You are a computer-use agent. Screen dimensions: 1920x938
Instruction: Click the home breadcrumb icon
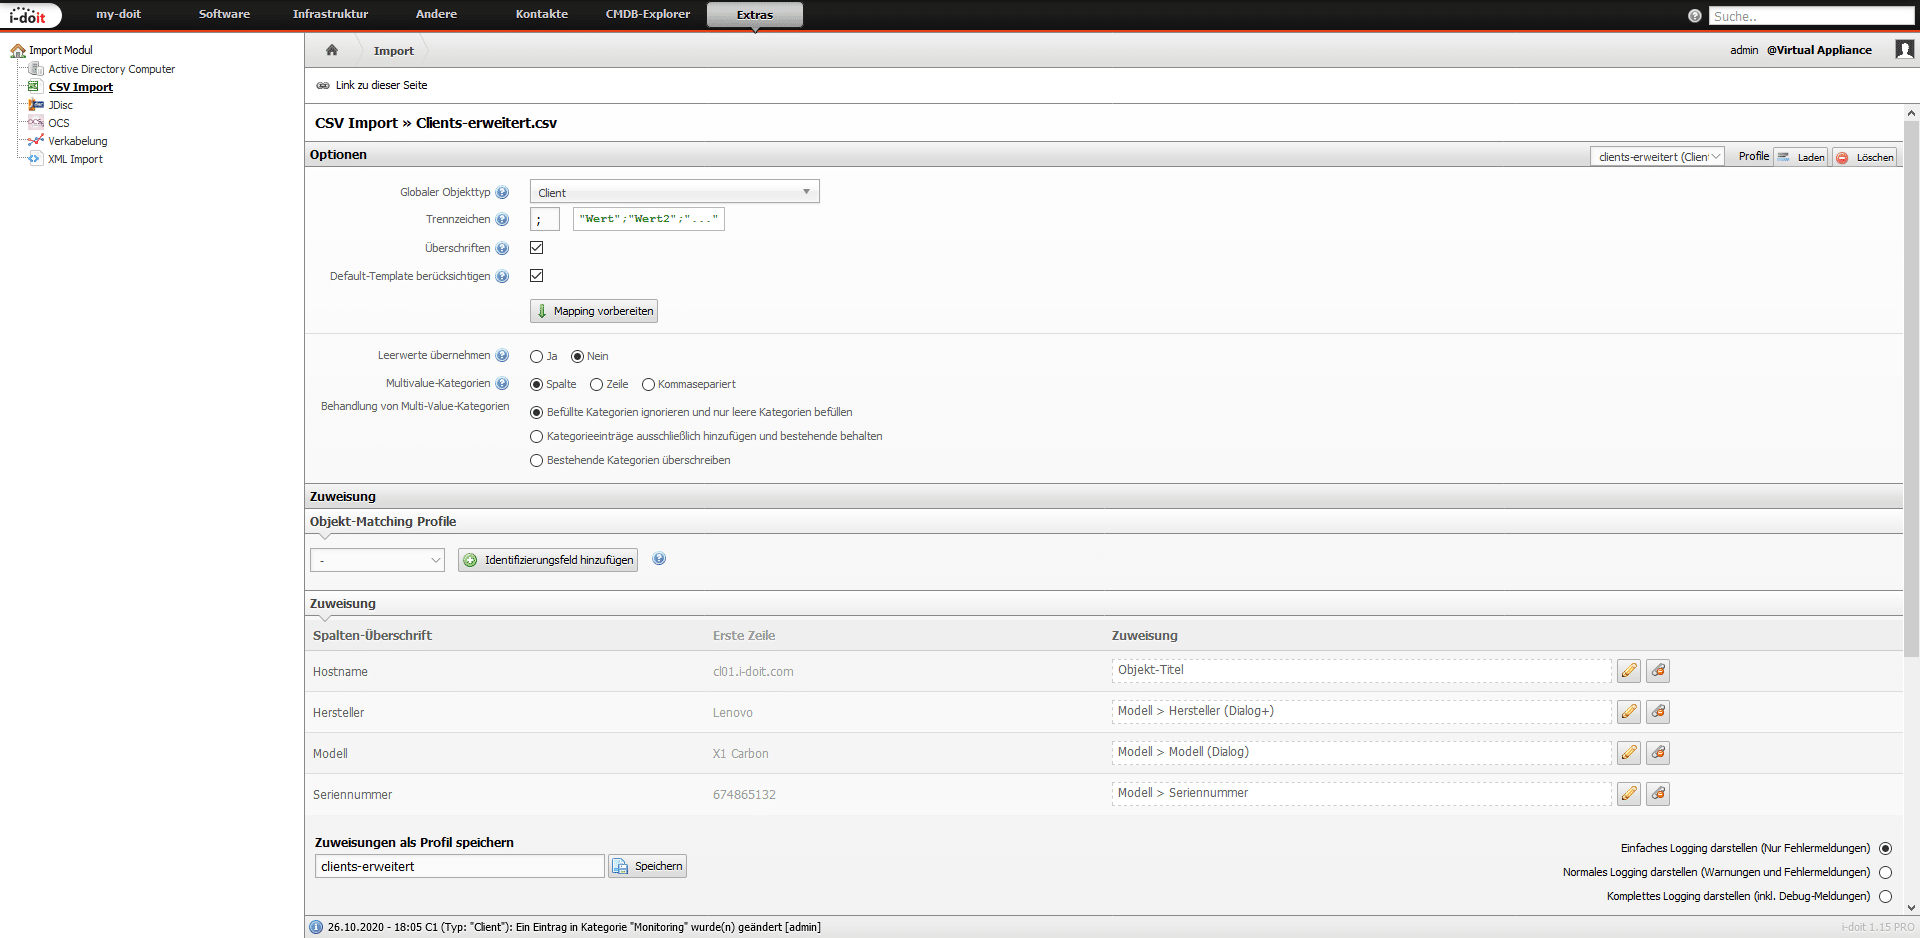(331, 50)
